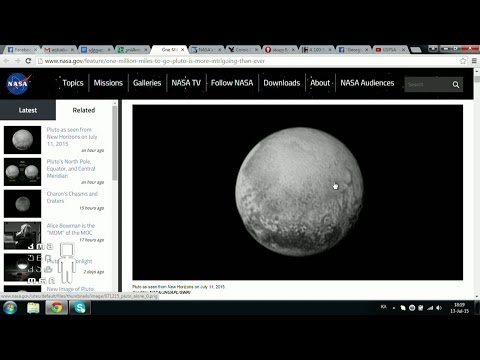Click the two-Plutos North Pole thumbnail

(22, 172)
